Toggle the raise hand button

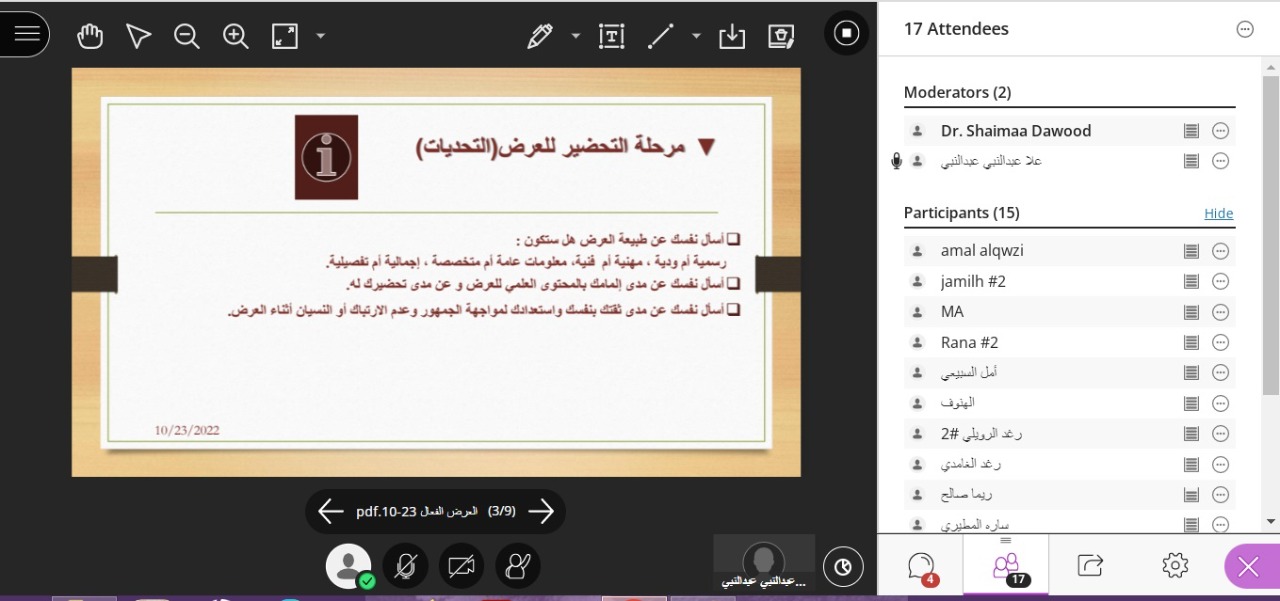pyautogui.click(x=517, y=566)
